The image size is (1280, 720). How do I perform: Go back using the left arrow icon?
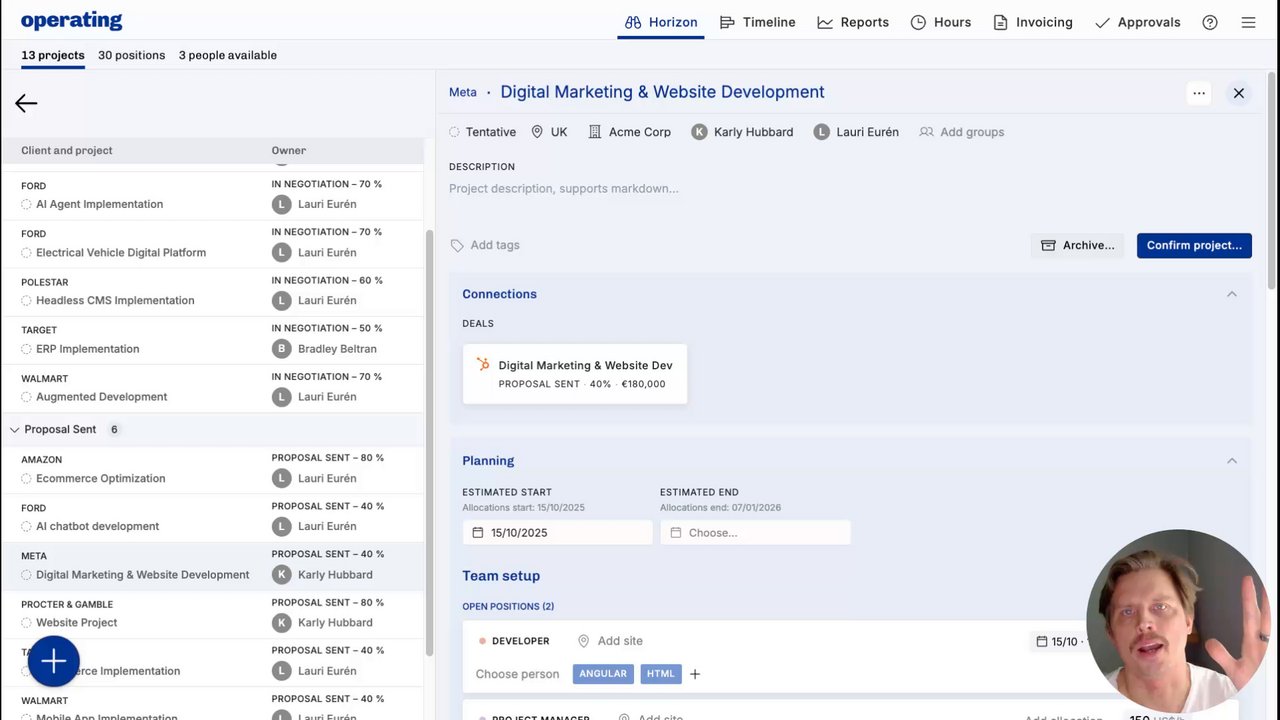click(26, 103)
